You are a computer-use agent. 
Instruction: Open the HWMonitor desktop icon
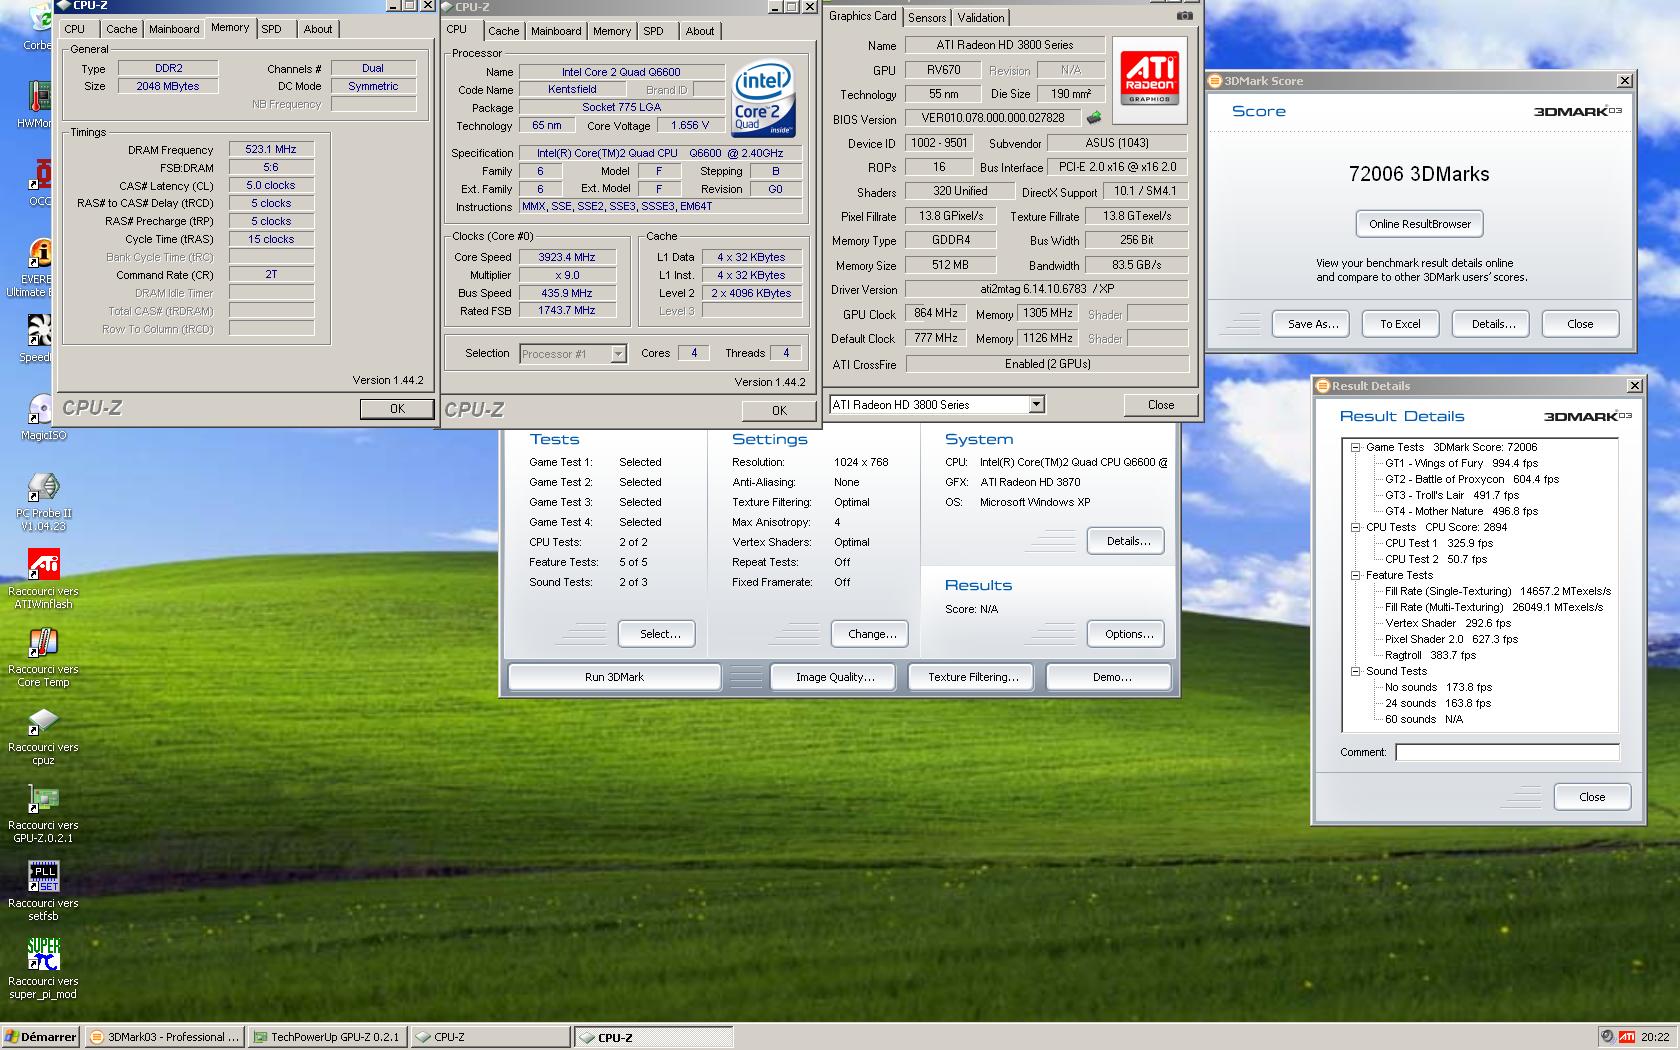40,97
